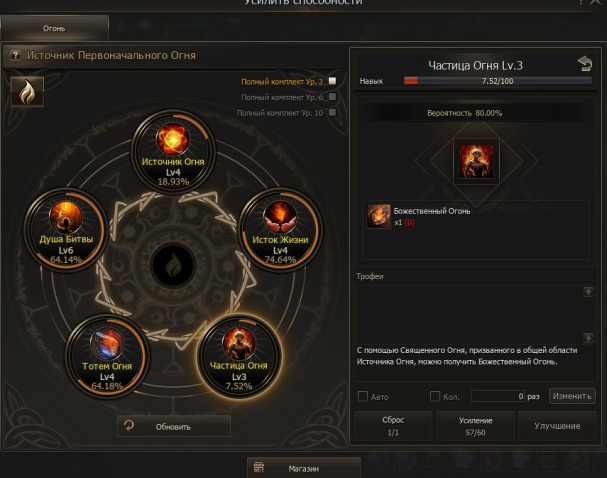The image size is (607, 478).
Task: Click the Навык progress bar
Action: pyautogui.click(x=498, y=81)
